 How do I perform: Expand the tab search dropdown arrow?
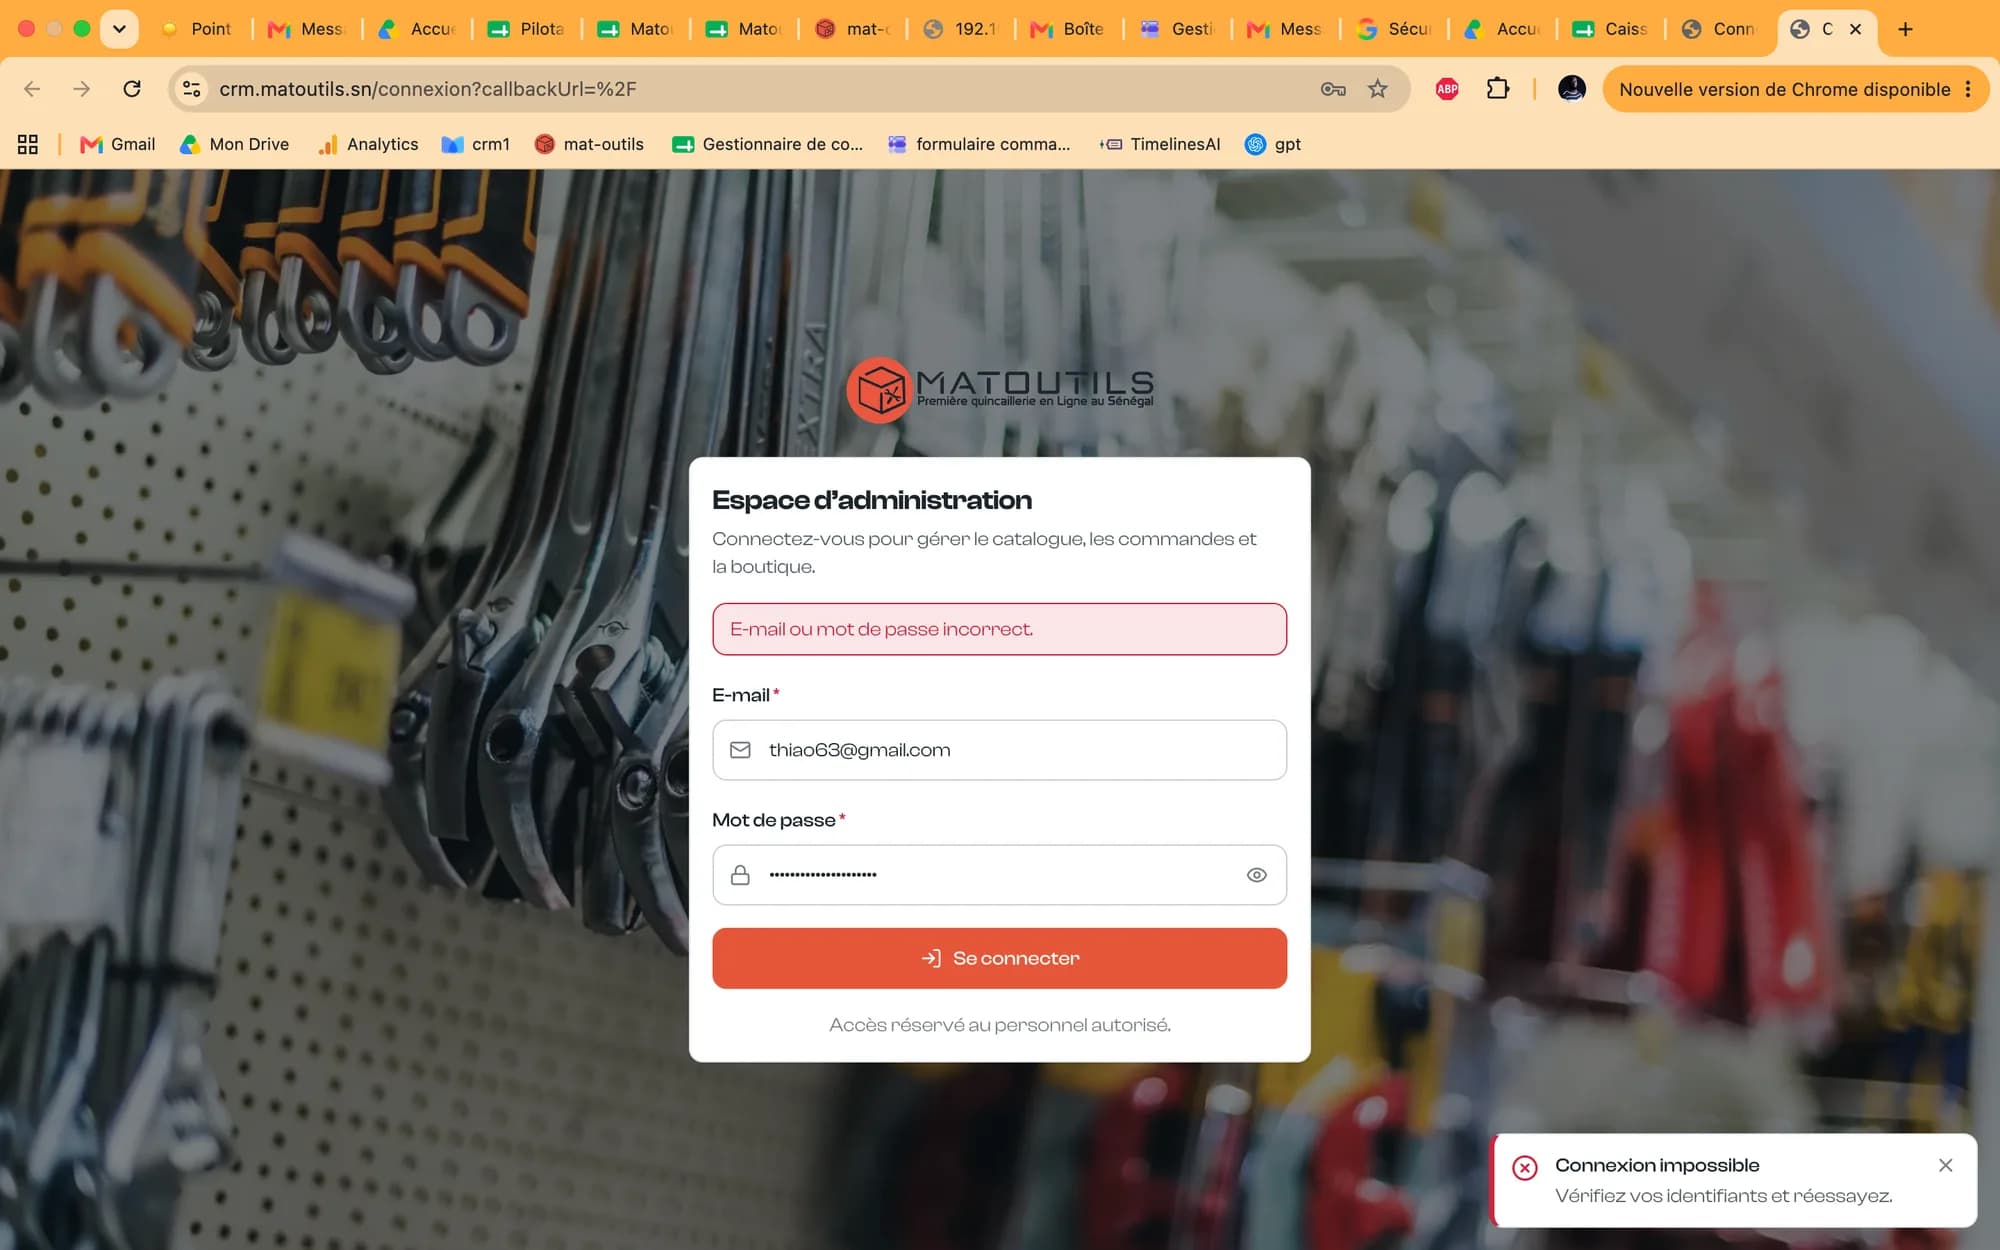pyautogui.click(x=119, y=29)
